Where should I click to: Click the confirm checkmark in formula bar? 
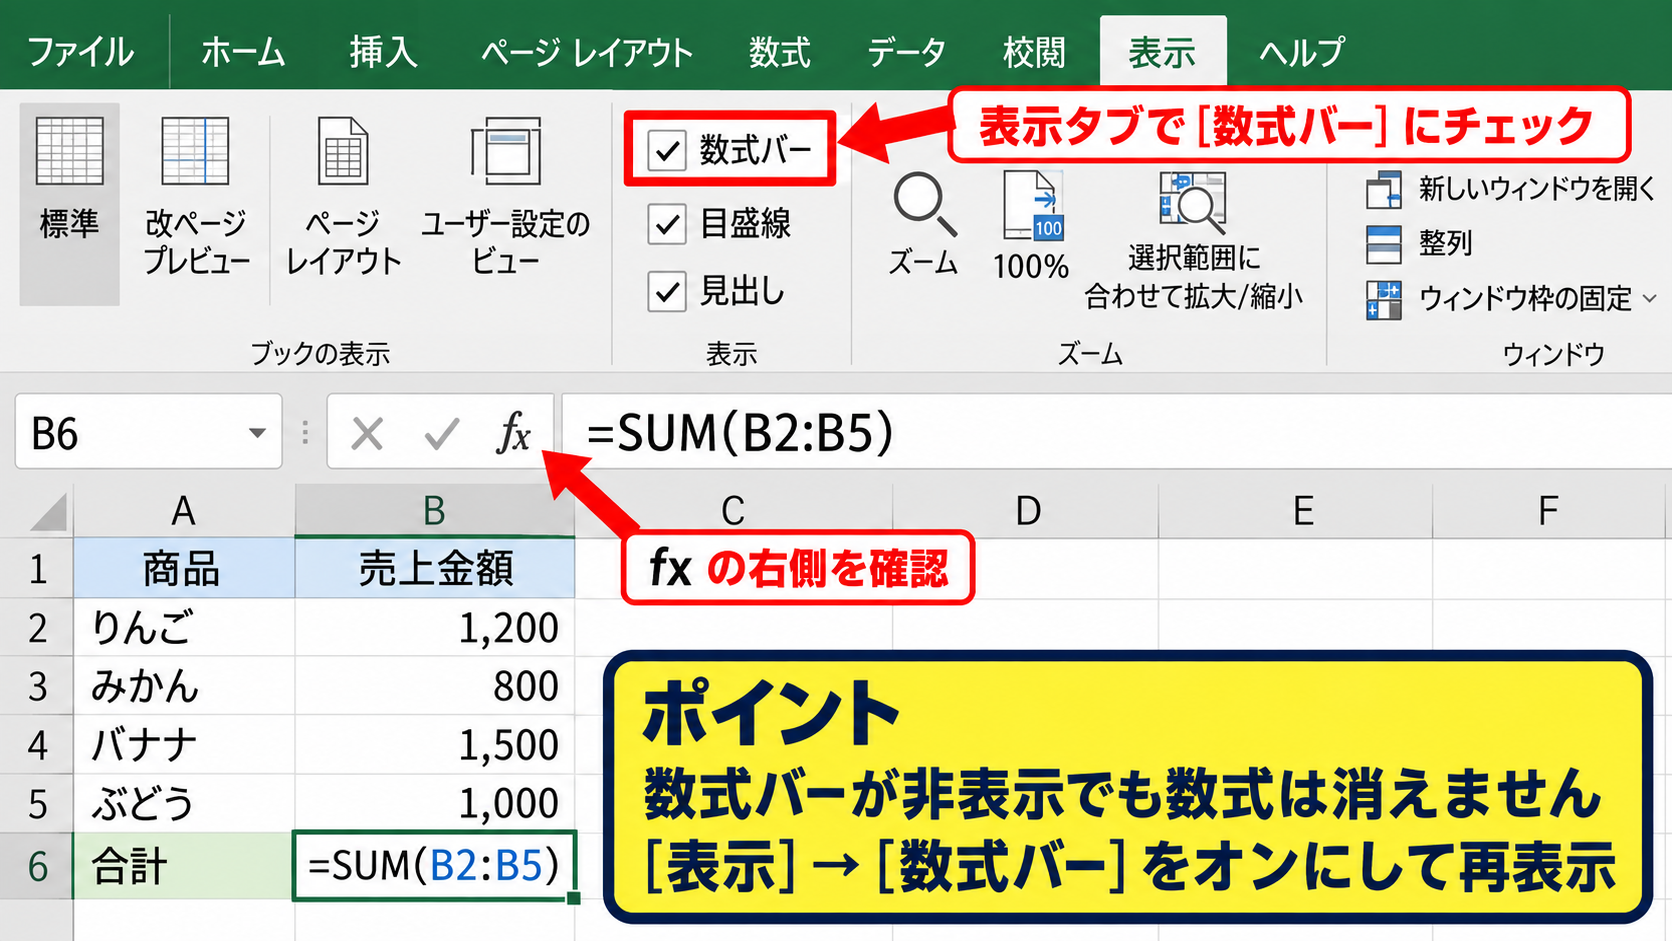point(441,434)
